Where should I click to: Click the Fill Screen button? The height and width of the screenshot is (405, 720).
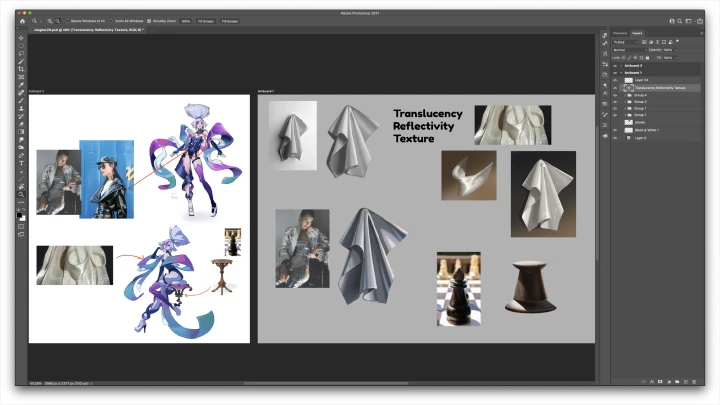click(x=230, y=21)
